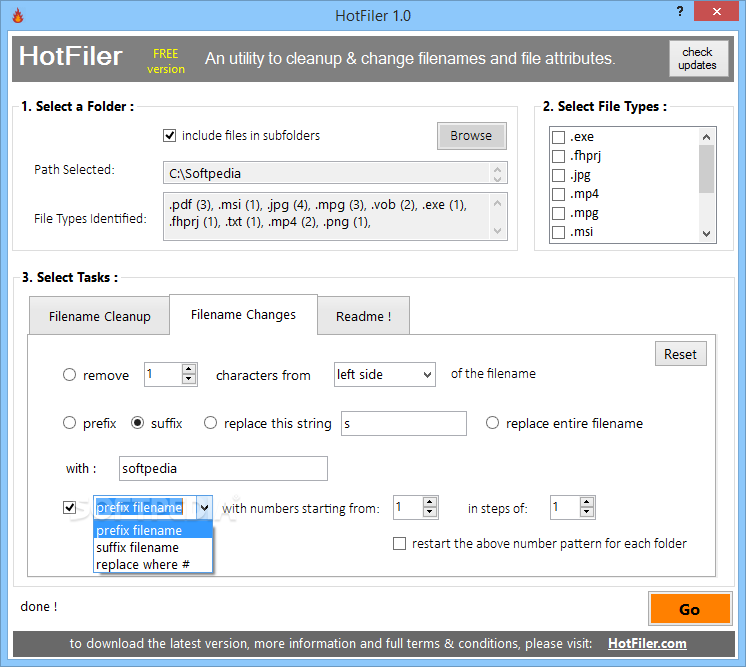This screenshot has height=667, width=746.
Task: Decrease the numbers starting from value
Action: (x=430, y=512)
